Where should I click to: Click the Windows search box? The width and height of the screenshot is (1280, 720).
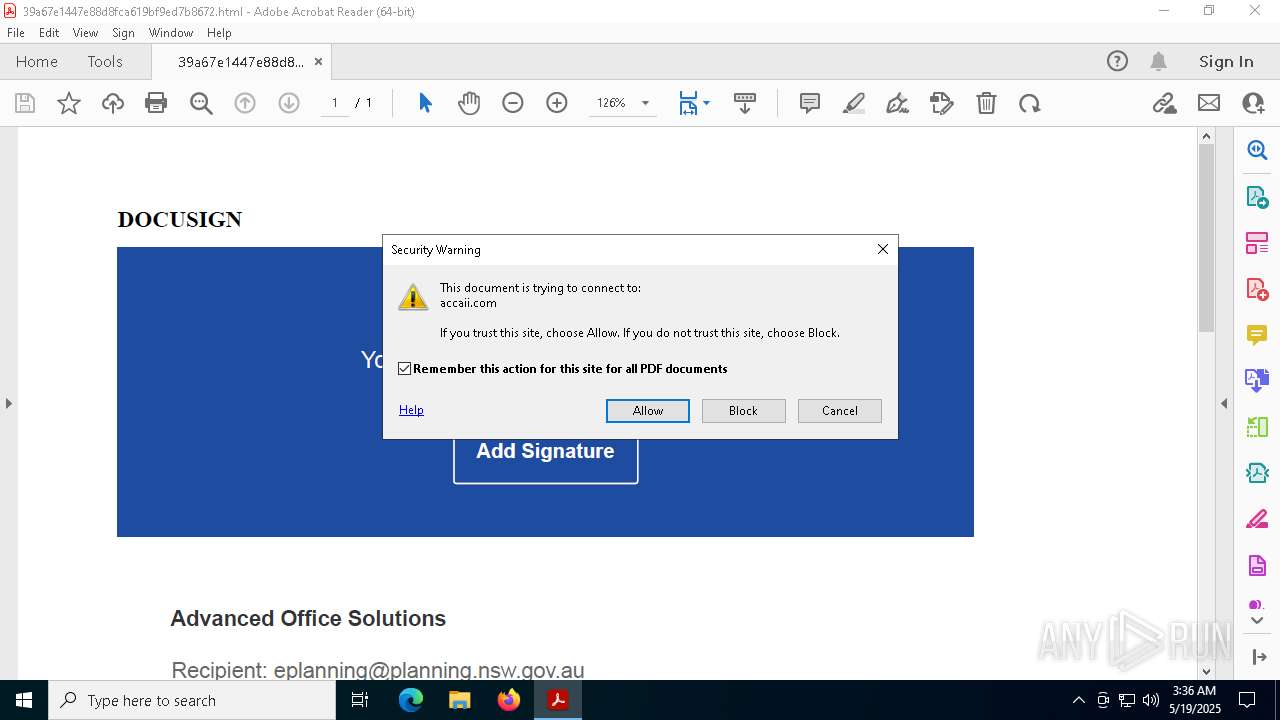pos(192,700)
